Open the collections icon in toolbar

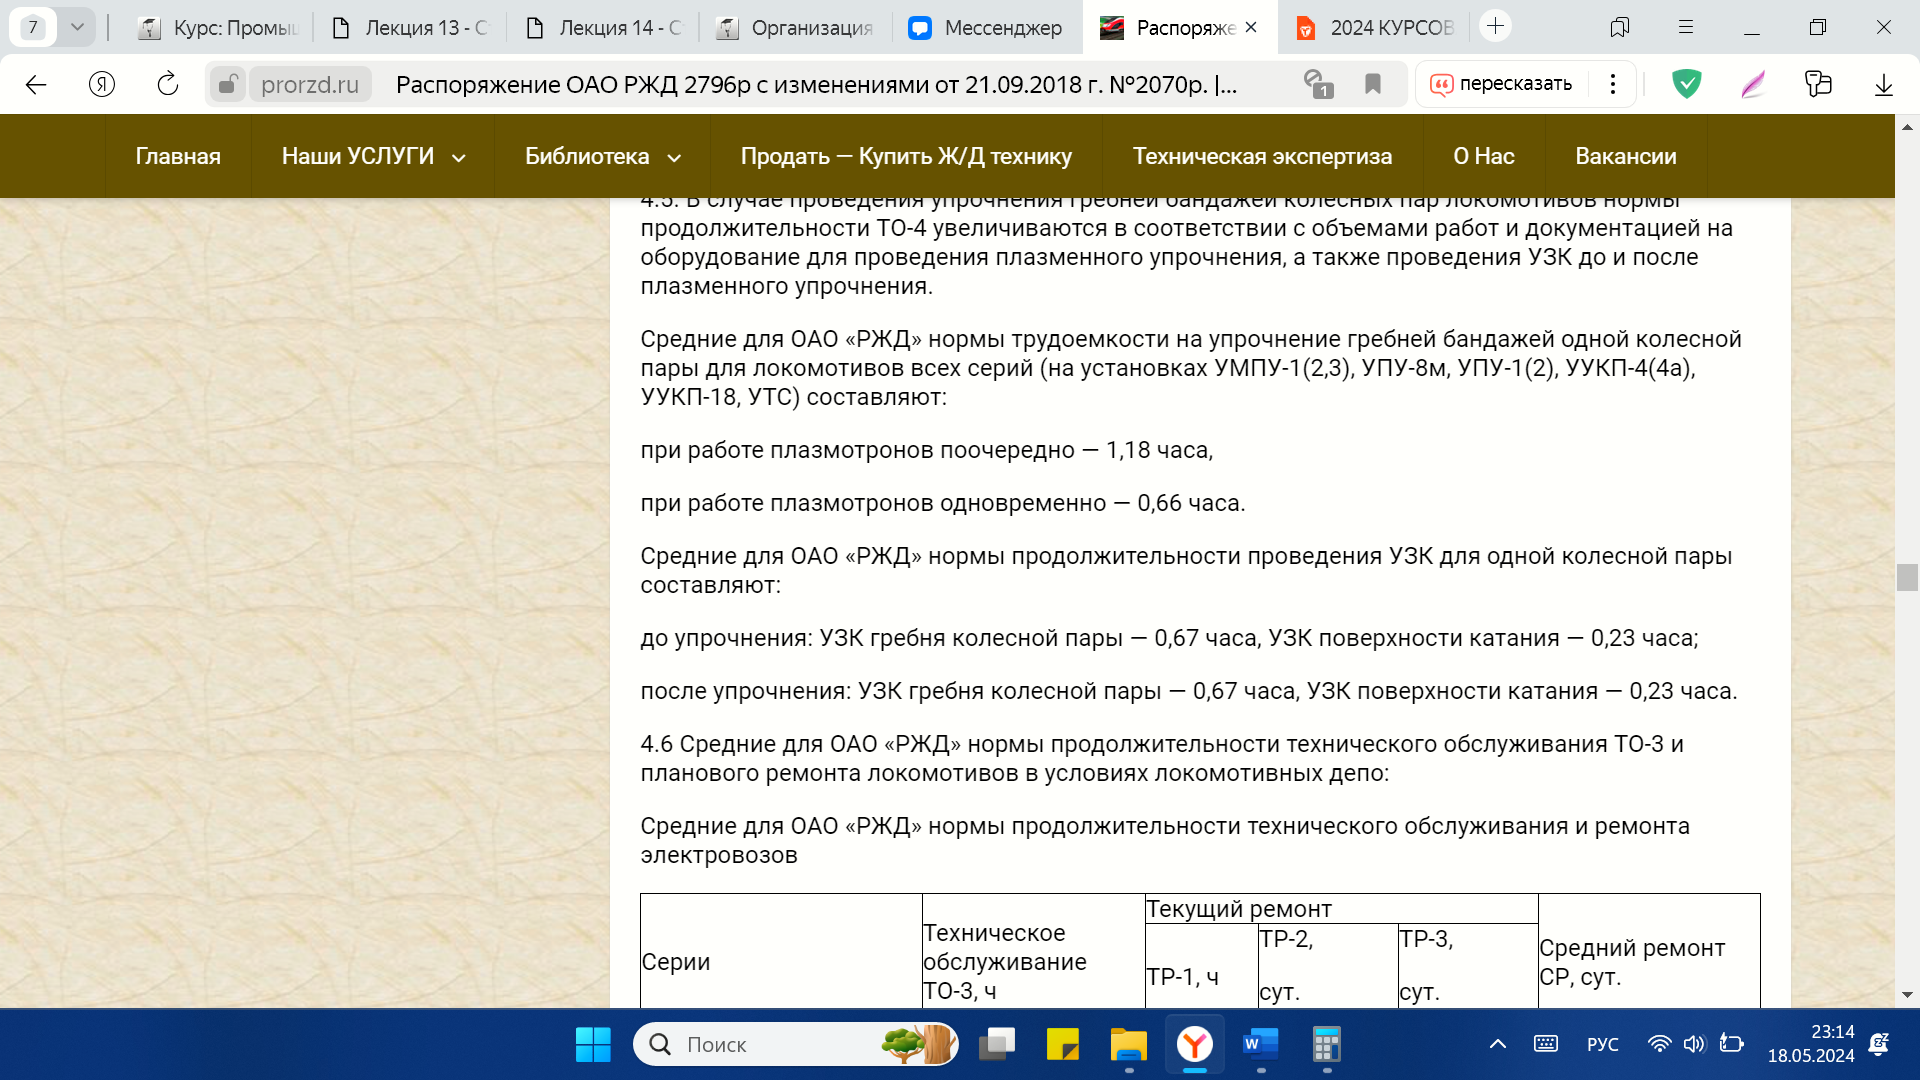[1818, 85]
